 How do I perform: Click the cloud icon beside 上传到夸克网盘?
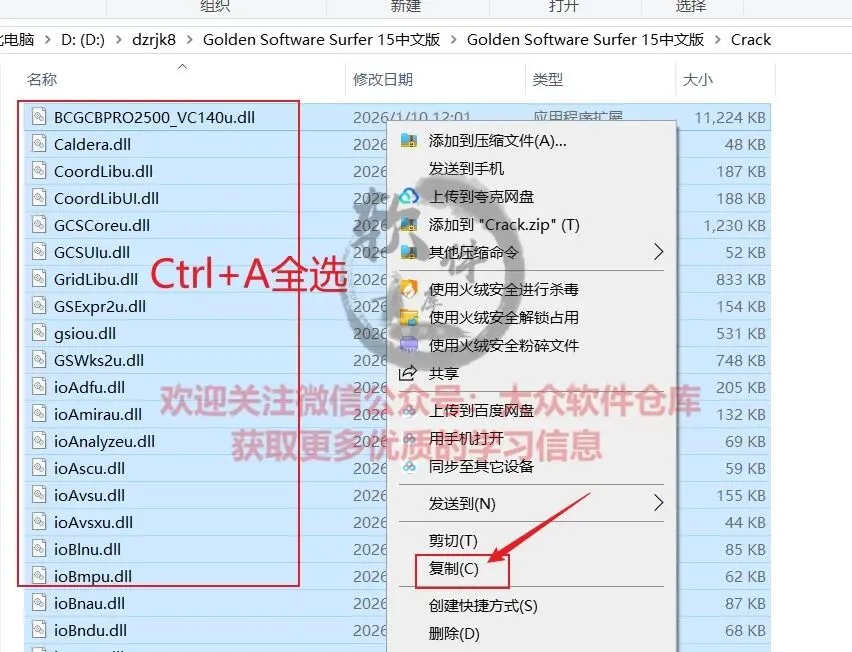tap(409, 197)
